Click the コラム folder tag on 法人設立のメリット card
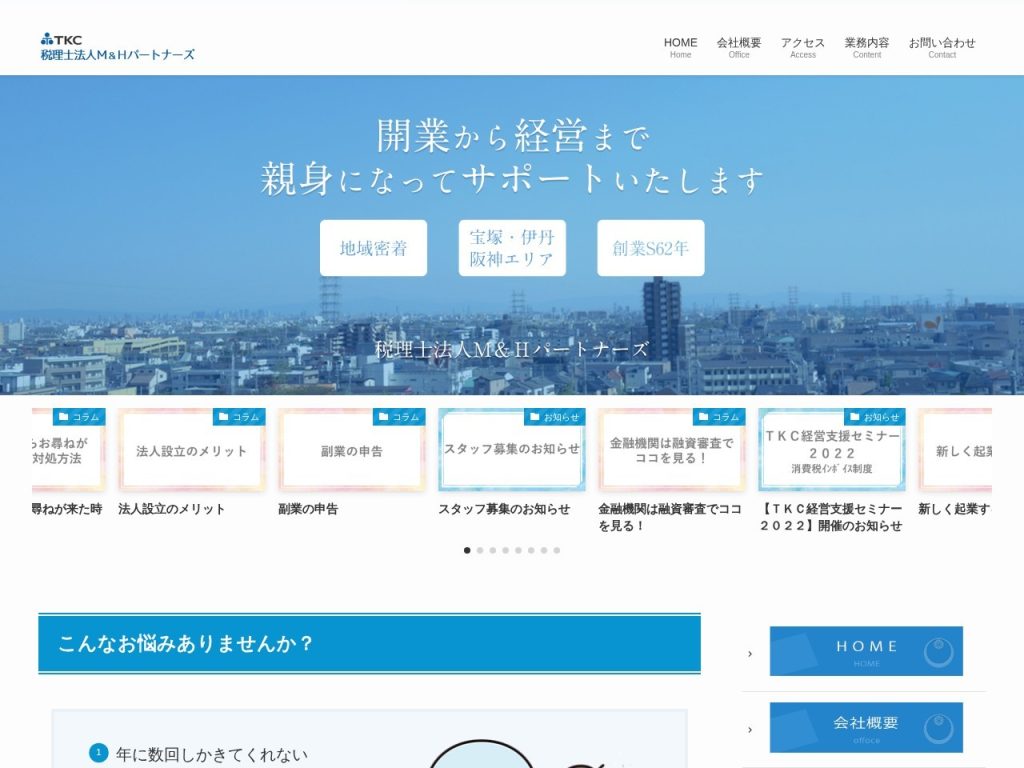The width and height of the screenshot is (1024, 768). 239,417
